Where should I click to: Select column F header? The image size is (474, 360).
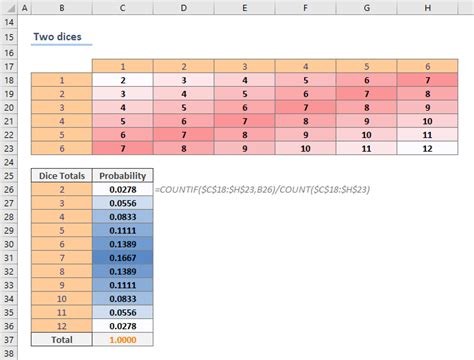(x=306, y=7)
